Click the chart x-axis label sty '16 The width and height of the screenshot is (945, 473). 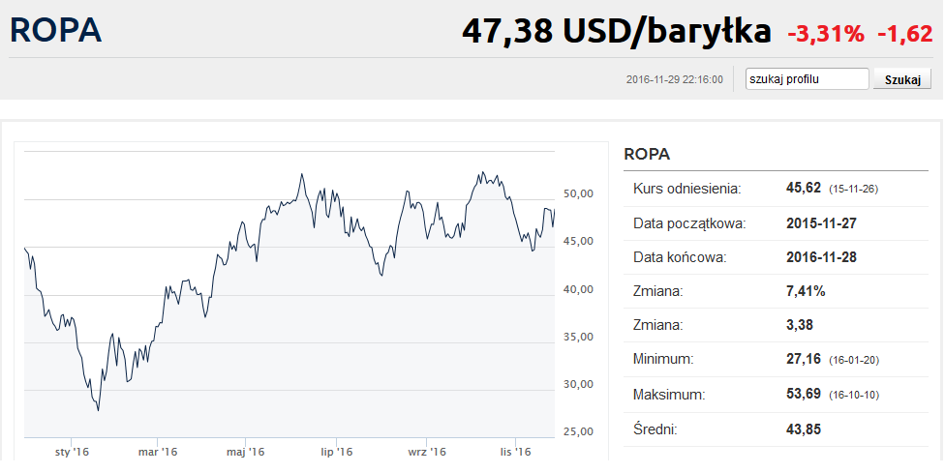[72, 452]
